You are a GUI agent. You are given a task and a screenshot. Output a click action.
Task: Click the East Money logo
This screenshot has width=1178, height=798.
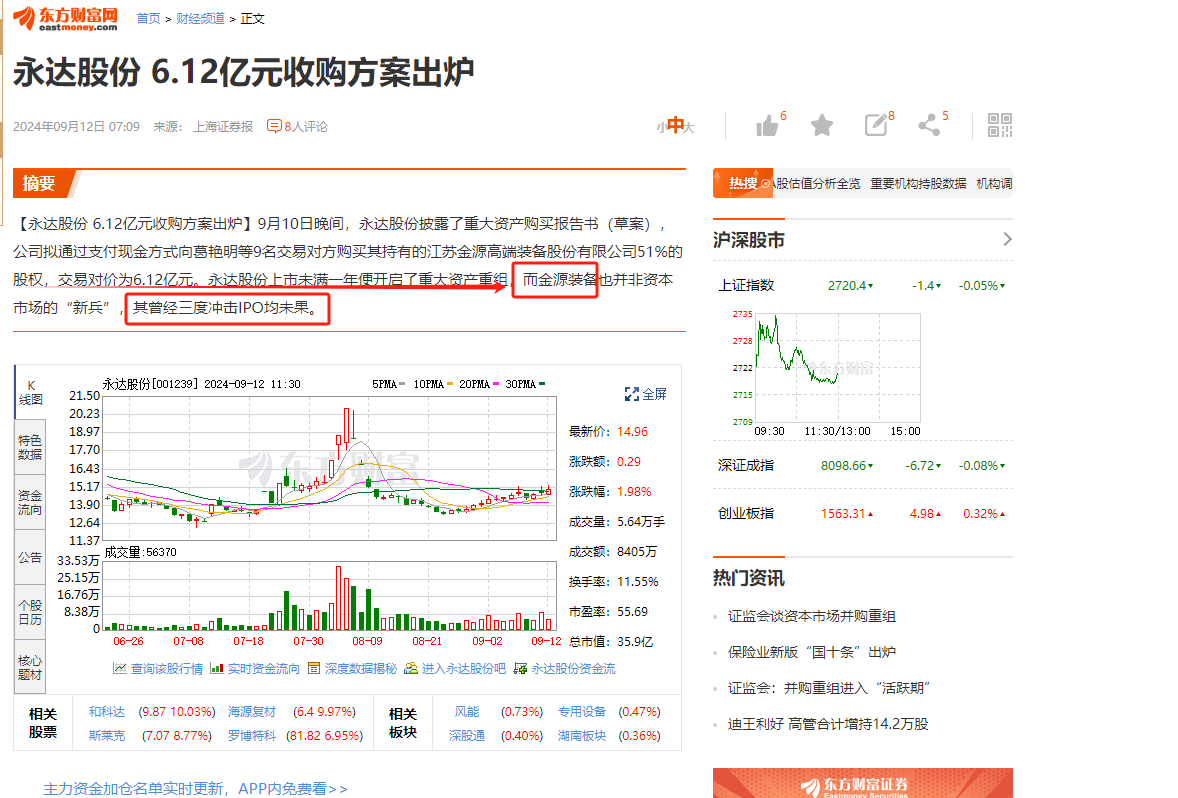coord(65,18)
